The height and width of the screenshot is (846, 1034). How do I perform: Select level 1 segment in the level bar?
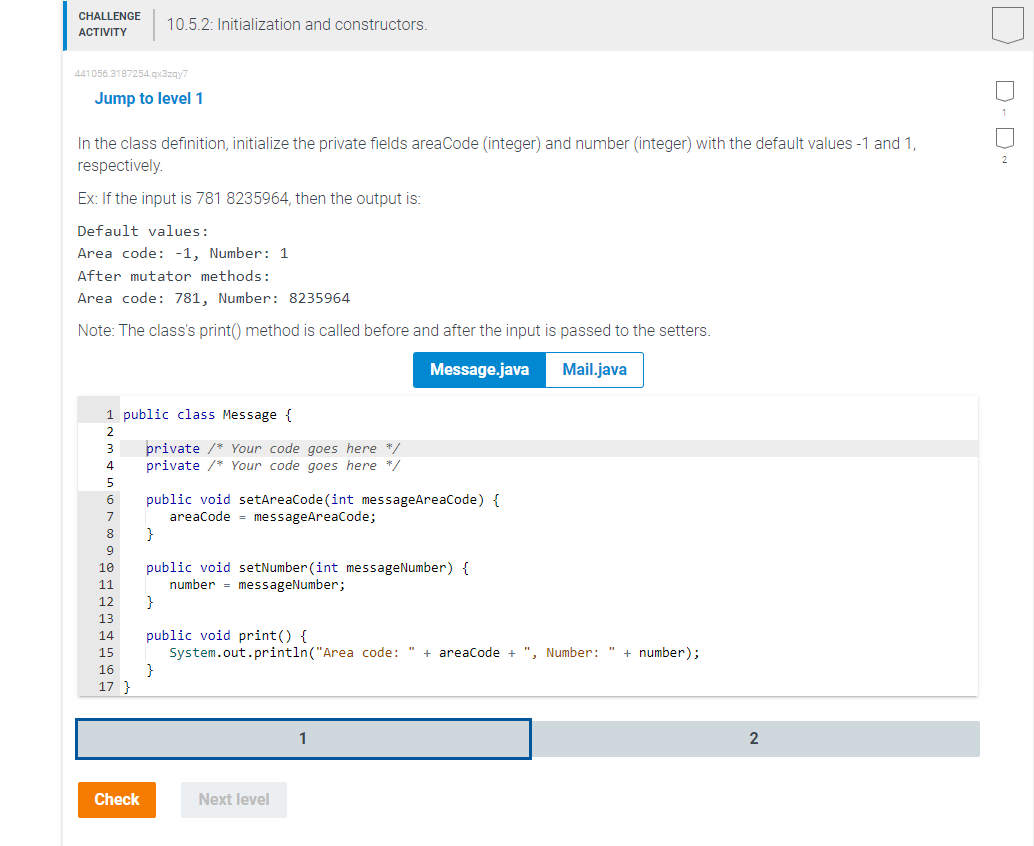click(x=302, y=738)
